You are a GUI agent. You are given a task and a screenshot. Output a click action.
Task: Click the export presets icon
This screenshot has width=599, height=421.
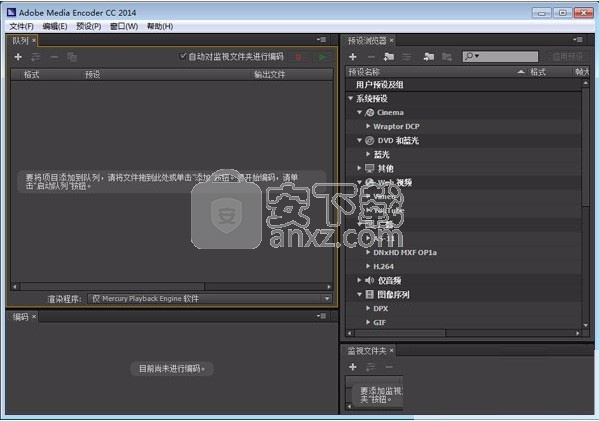tap(447, 57)
